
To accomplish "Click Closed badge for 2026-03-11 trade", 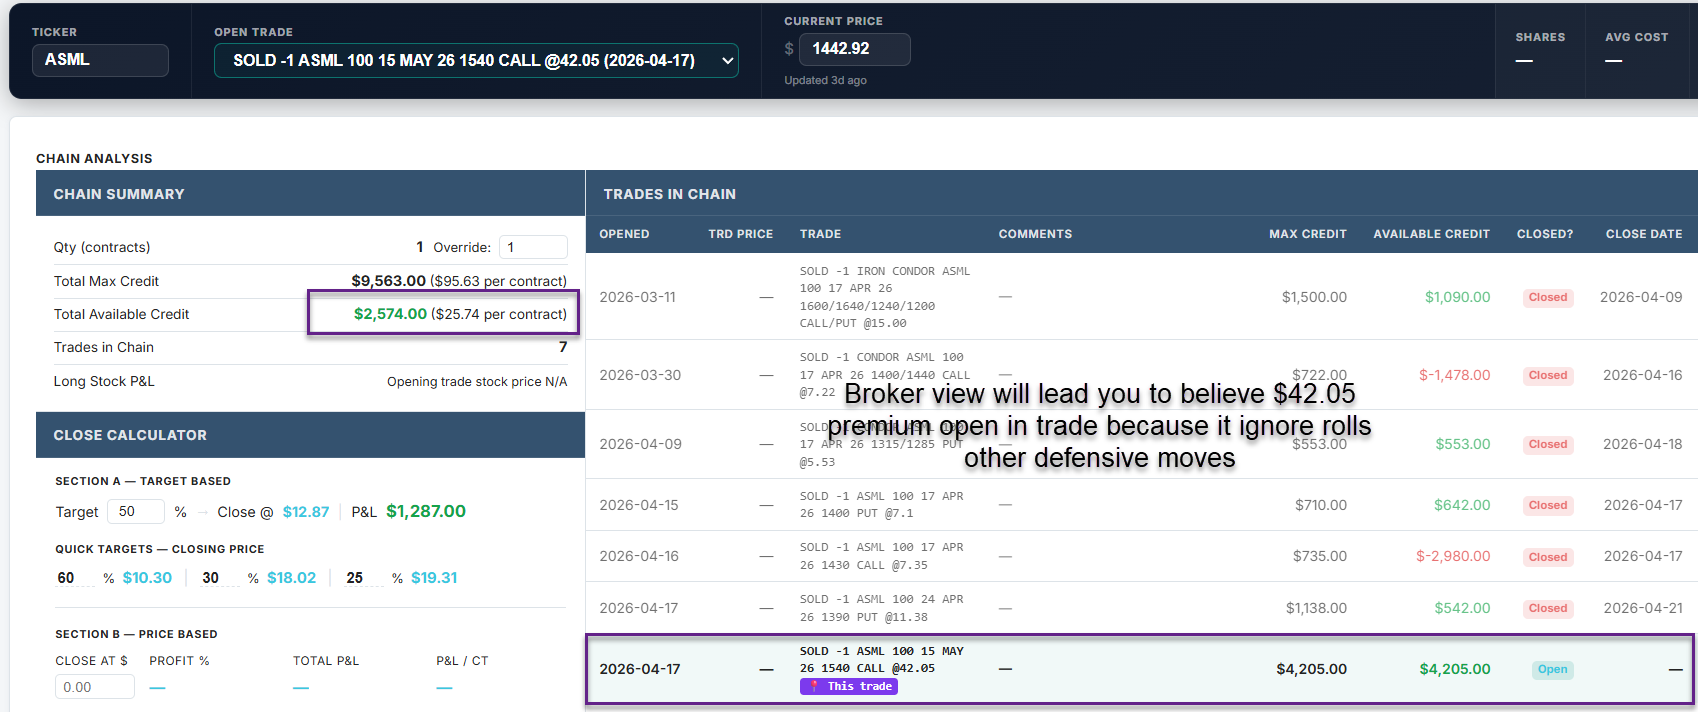I will 1548,298.
